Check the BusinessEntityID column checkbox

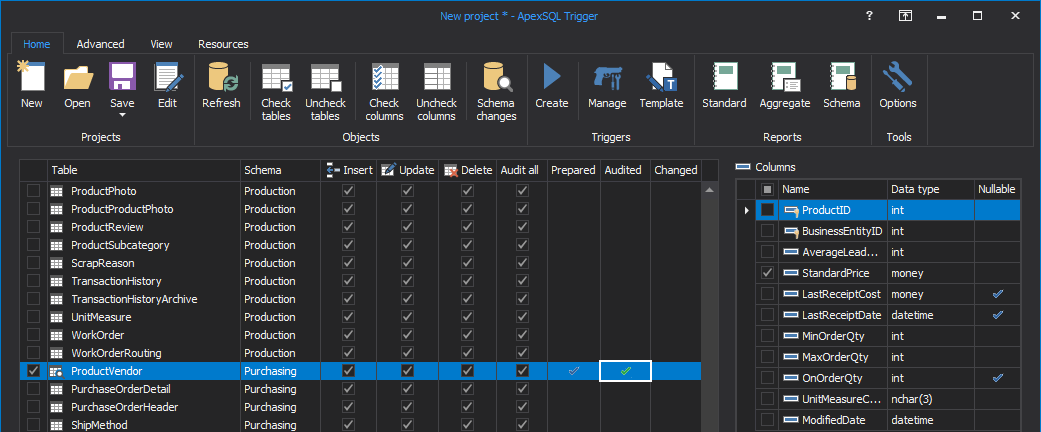[767, 232]
